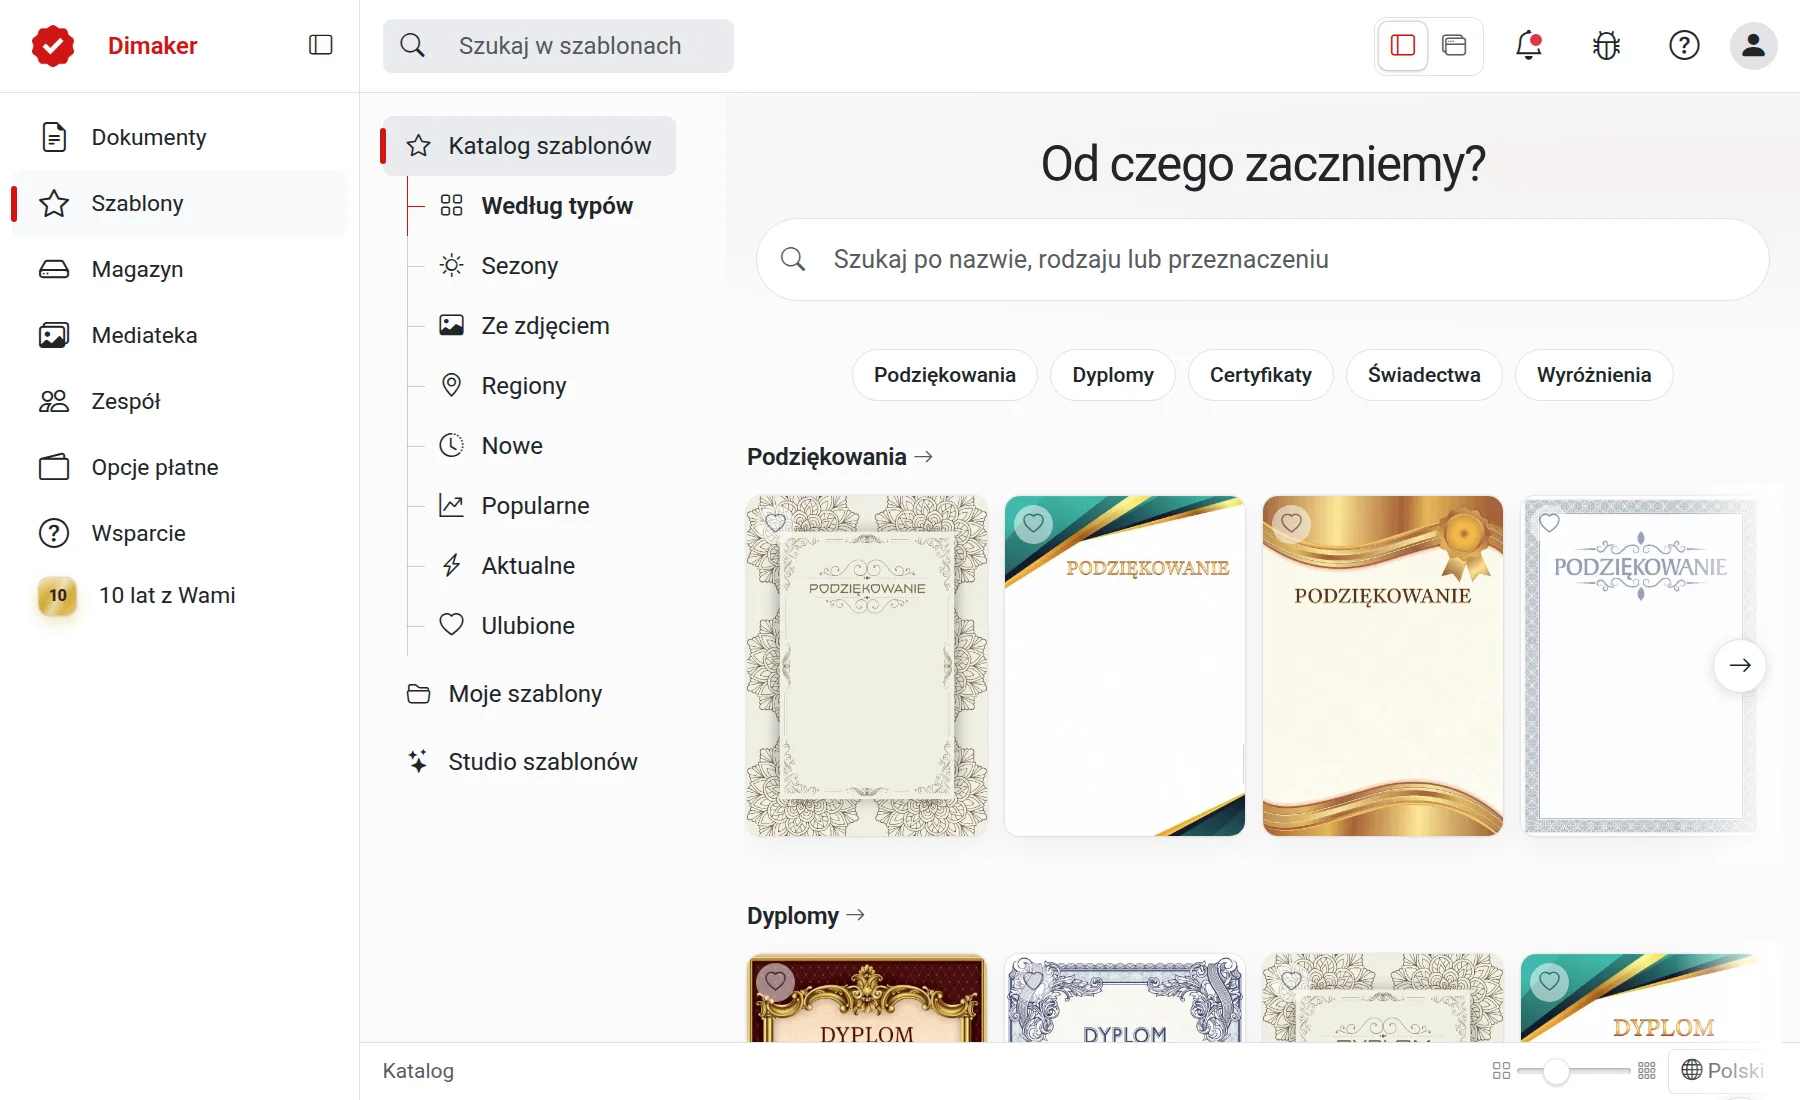The width and height of the screenshot is (1800, 1100).
Task: Open Dokumenty in the sidebar
Action: pos(179,137)
